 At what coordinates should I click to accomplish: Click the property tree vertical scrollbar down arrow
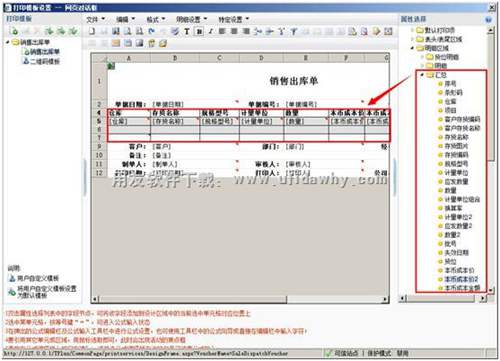click(491, 290)
